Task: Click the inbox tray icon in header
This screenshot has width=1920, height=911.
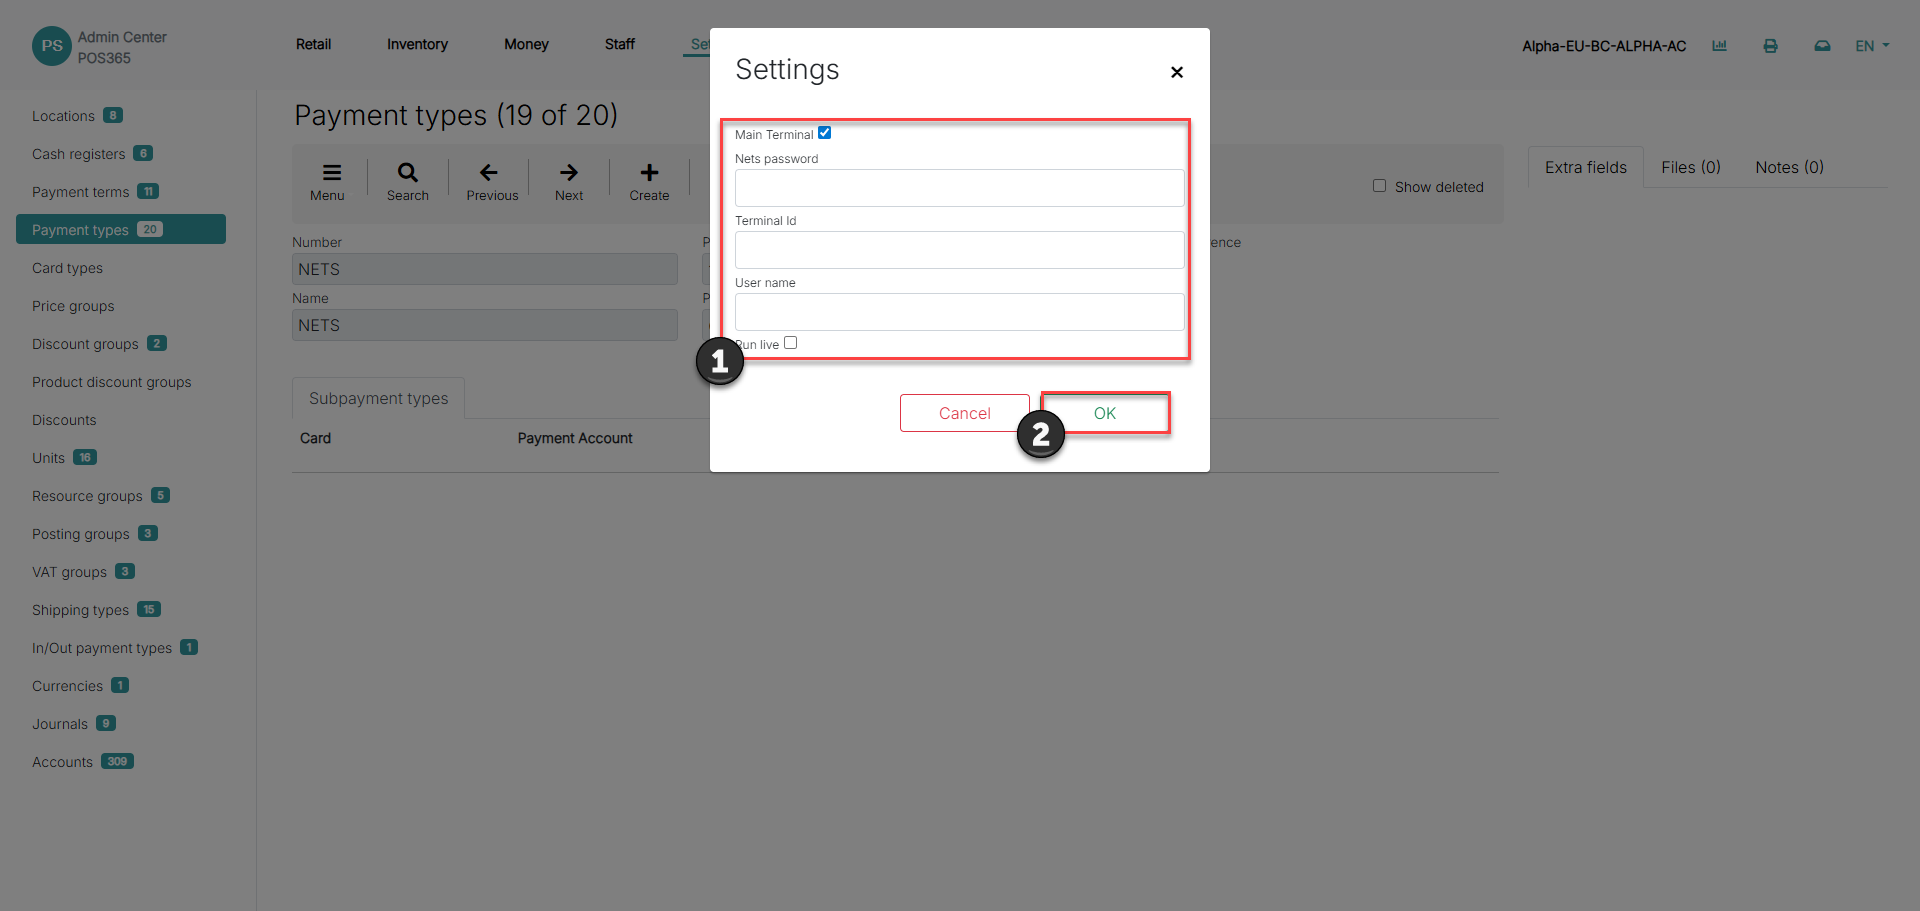Action: coord(1822,46)
